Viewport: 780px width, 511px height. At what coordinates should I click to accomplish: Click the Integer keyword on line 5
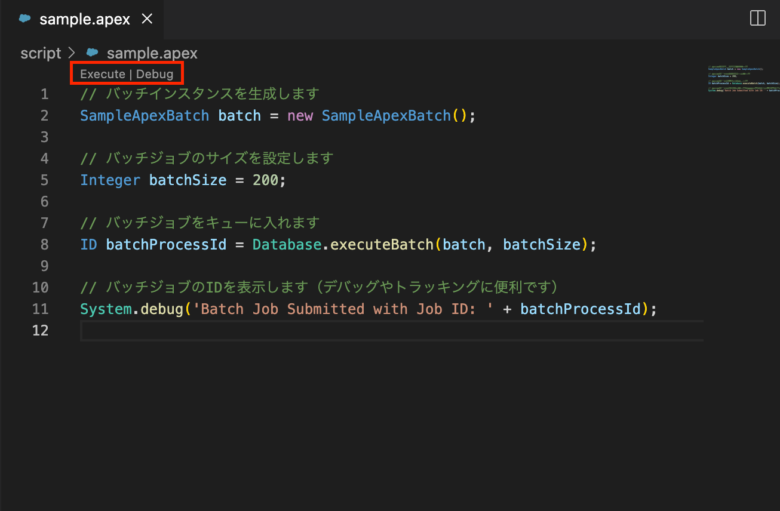tap(110, 180)
